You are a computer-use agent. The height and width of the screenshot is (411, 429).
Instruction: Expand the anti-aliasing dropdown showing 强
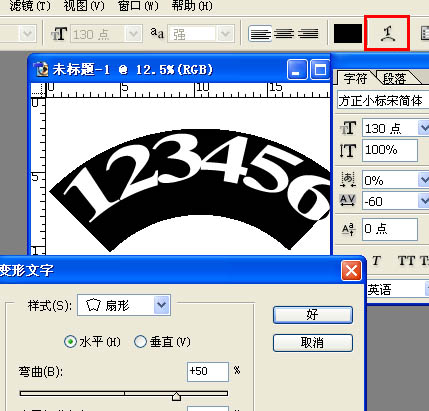[x=225, y=34]
